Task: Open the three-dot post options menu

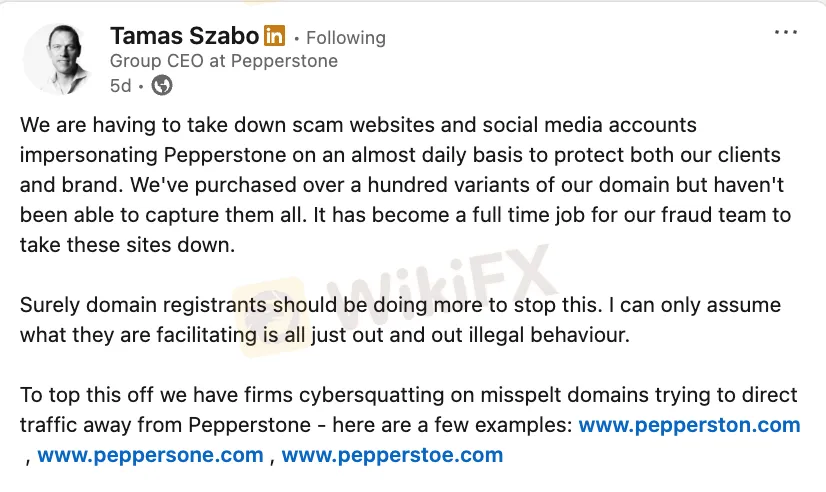Action: coord(787,32)
